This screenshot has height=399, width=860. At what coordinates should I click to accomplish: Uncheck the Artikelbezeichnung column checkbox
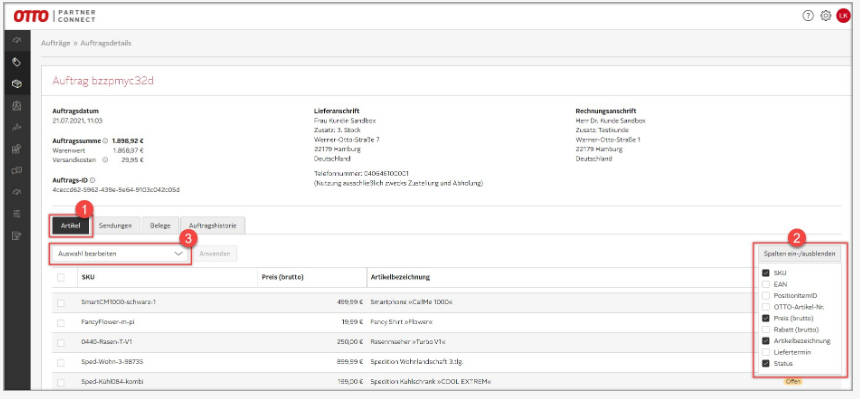point(766,340)
